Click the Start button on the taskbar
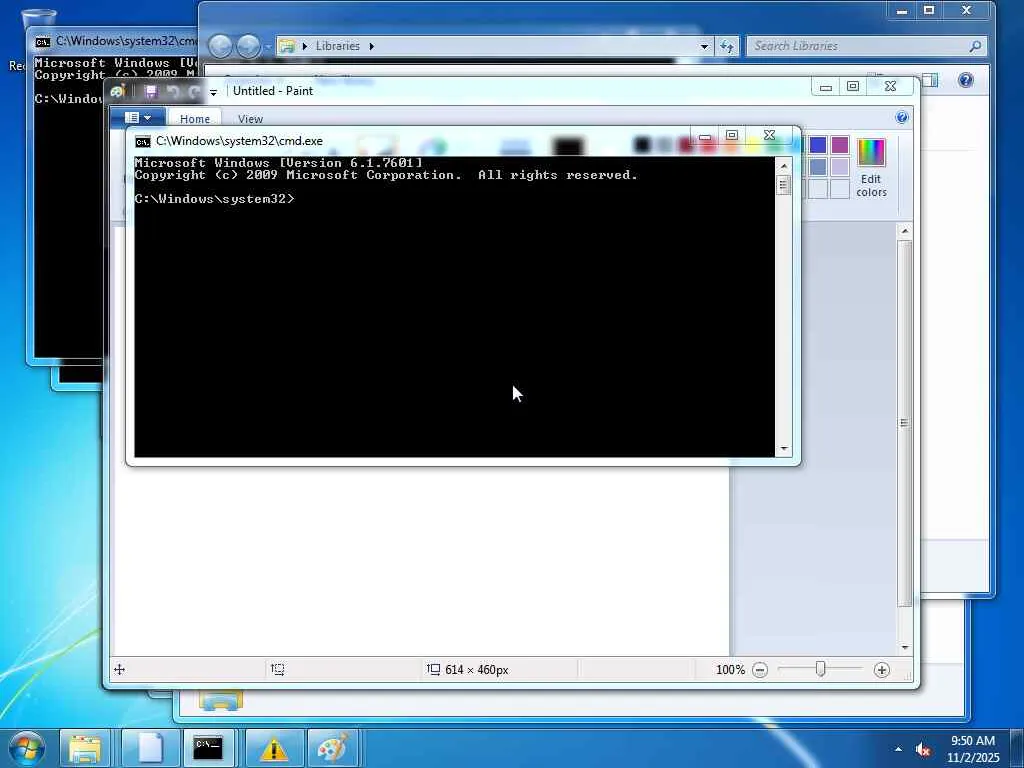The image size is (1024, 768). [27, 748]
